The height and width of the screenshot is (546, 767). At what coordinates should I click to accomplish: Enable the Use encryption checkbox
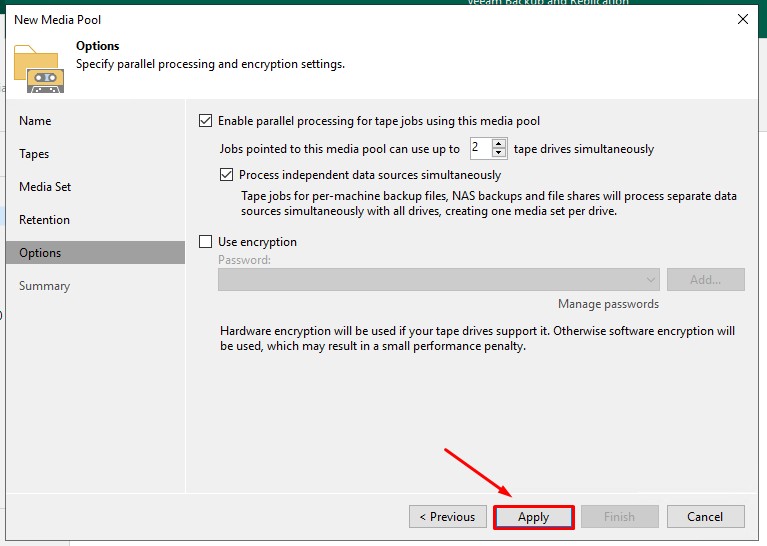coord(206,242)
